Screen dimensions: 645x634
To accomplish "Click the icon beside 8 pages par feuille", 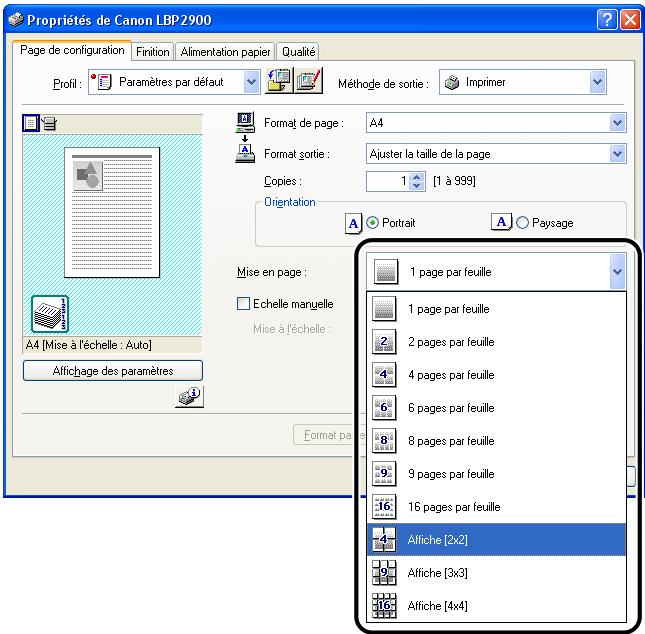I will (x=384, y=441).
